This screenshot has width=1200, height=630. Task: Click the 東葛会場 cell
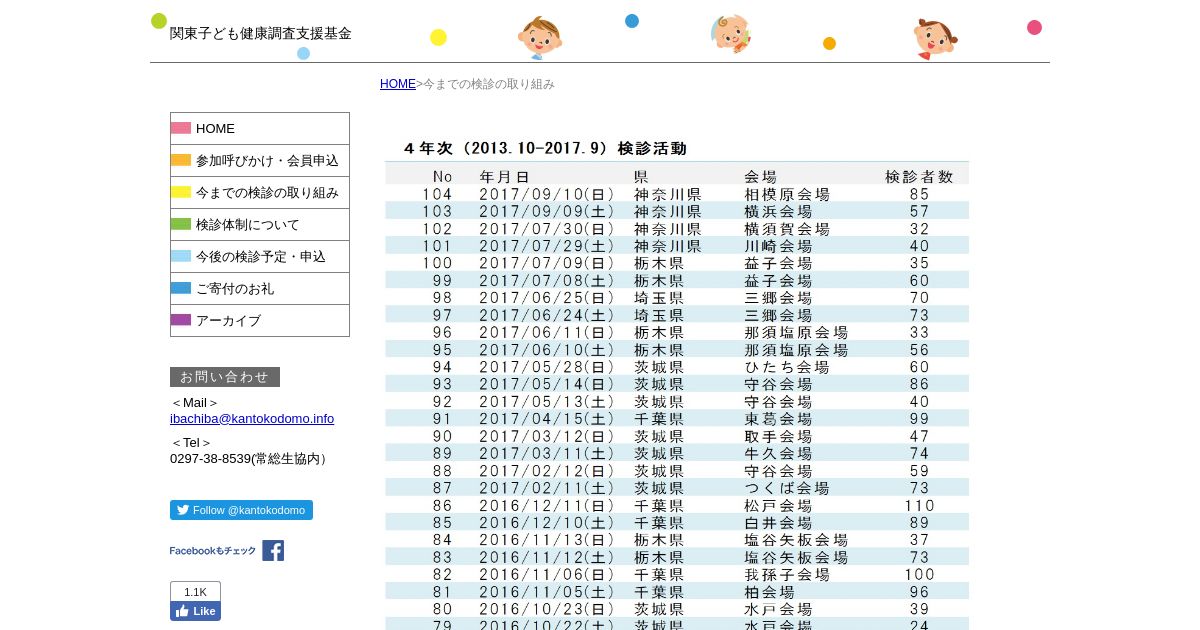click(x=778, y=419)
